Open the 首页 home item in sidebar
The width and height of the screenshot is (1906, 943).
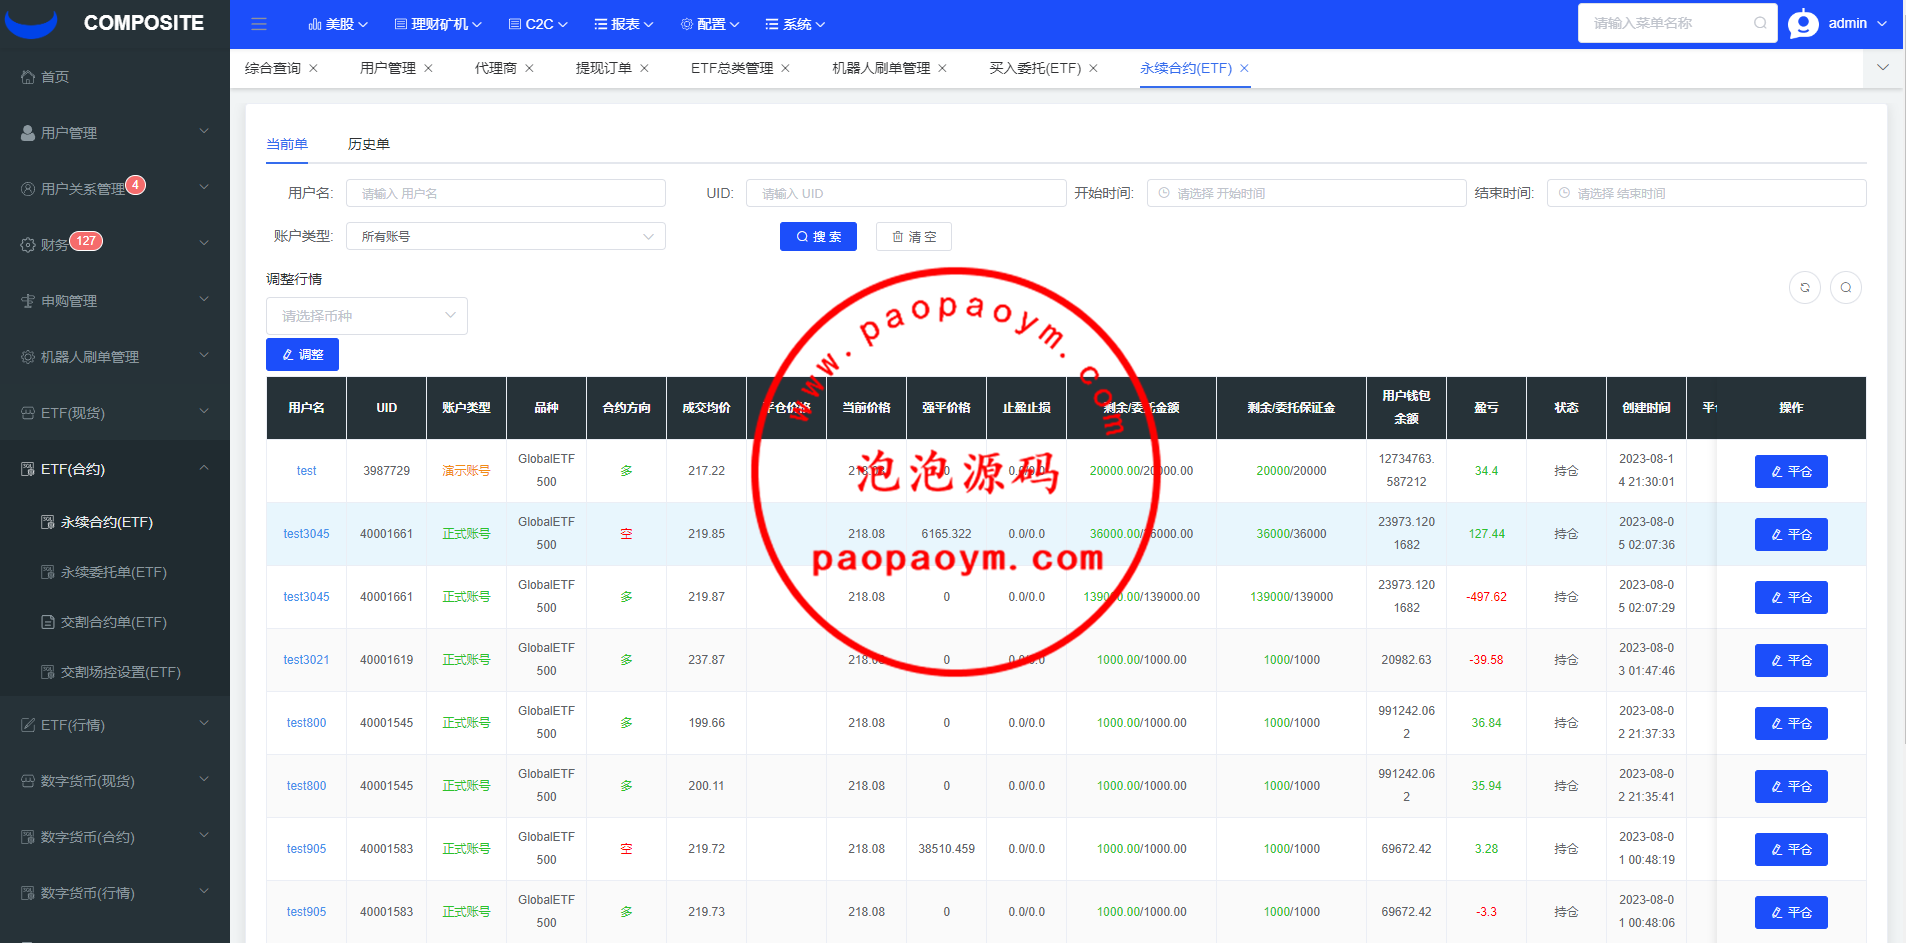pyautogui.click(x=55, y=77)
